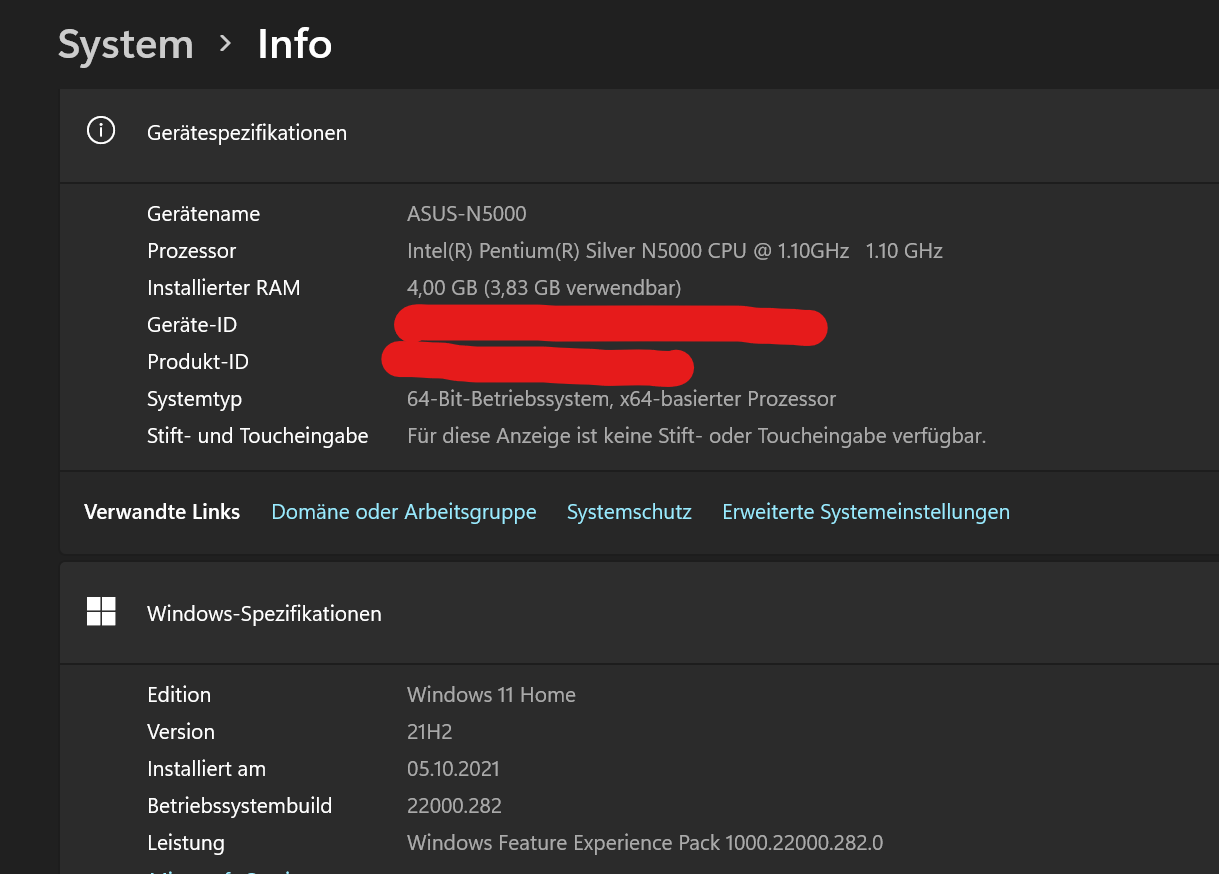
Task: Select the device name ASUS-N5000
Action: coord(466,214)
